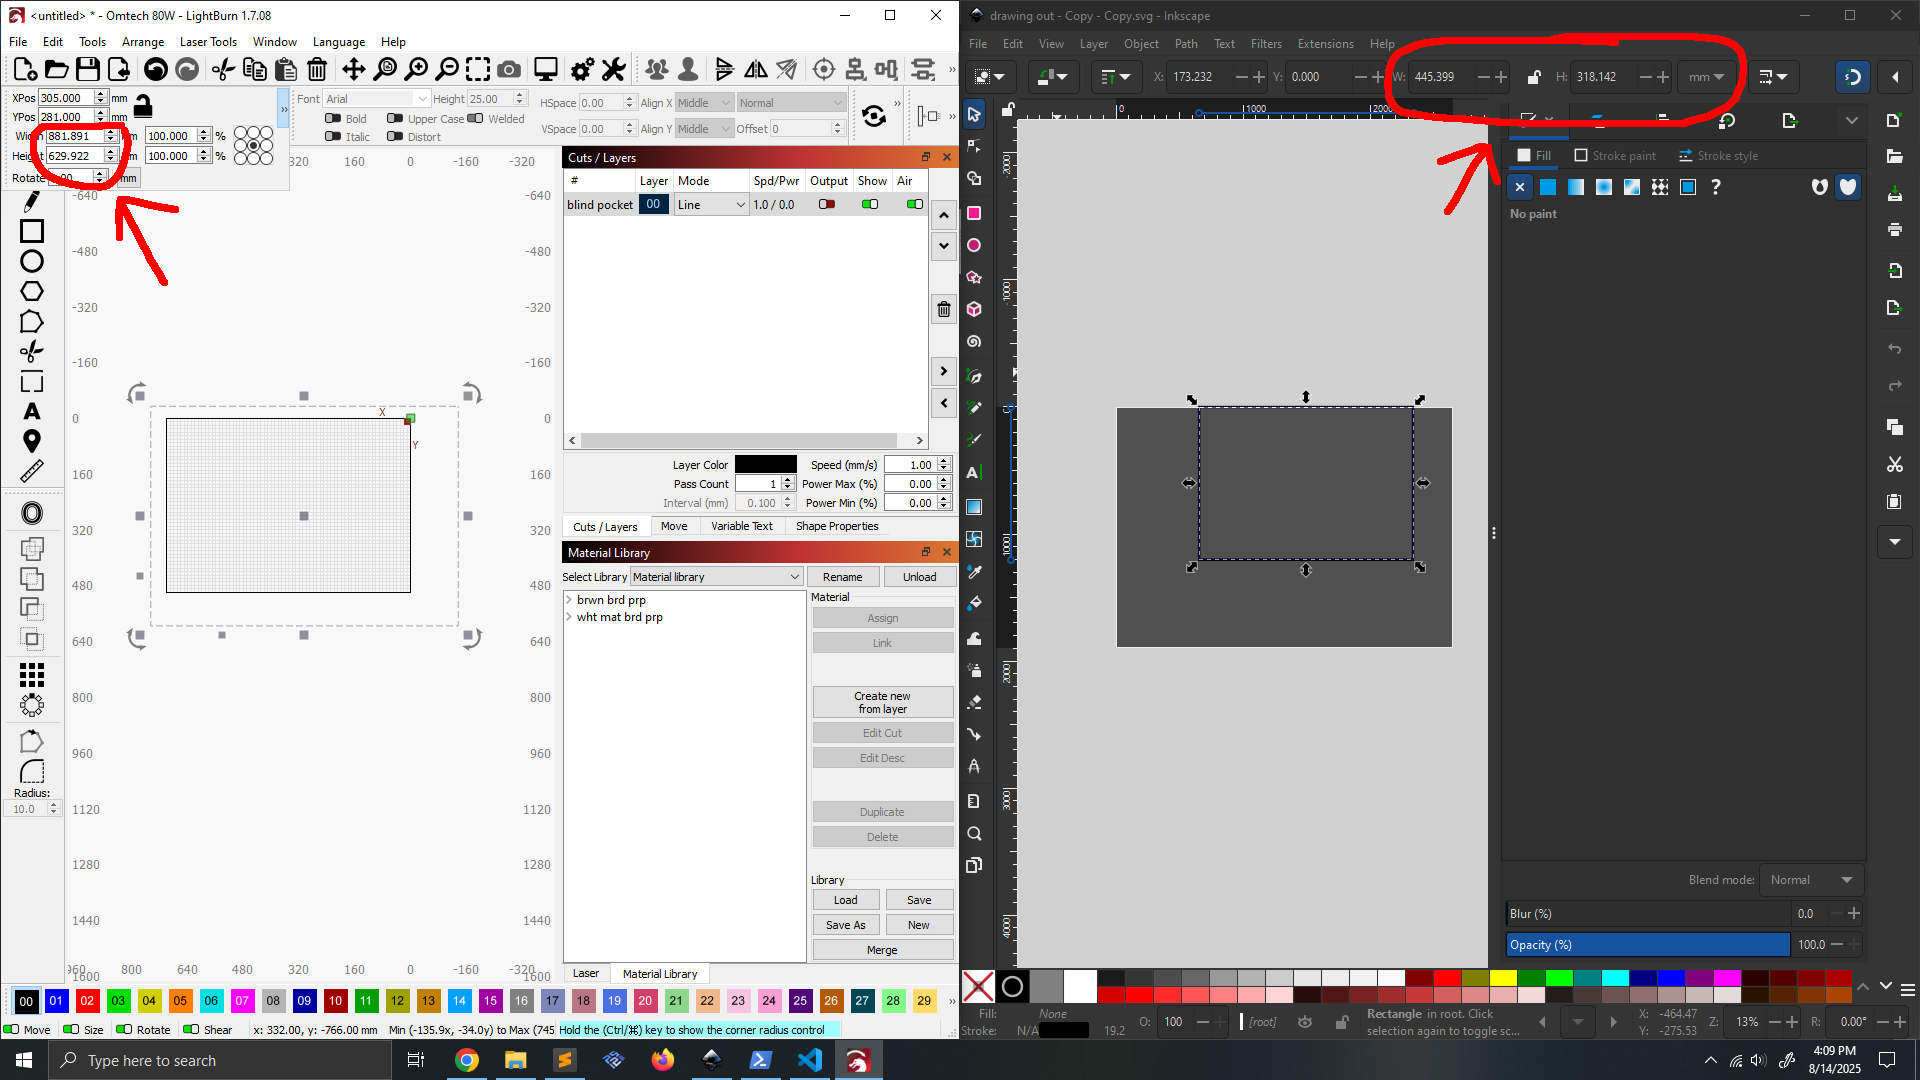Image resolution: width=1920 pixels, height=1080 pixels.
Task: Open the font dropdown showing Arial
Action: (x=377, y=98)
